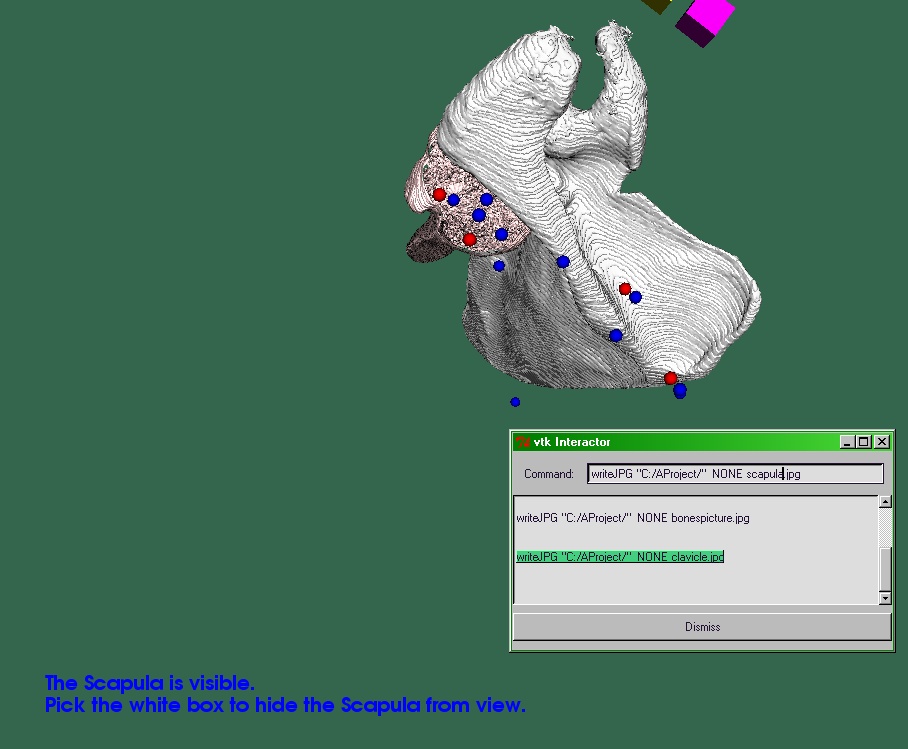Screen dimensions: 908x749
Task: Select the highlighted clavicle.jpg history command
Action: [x=620, y=557]
